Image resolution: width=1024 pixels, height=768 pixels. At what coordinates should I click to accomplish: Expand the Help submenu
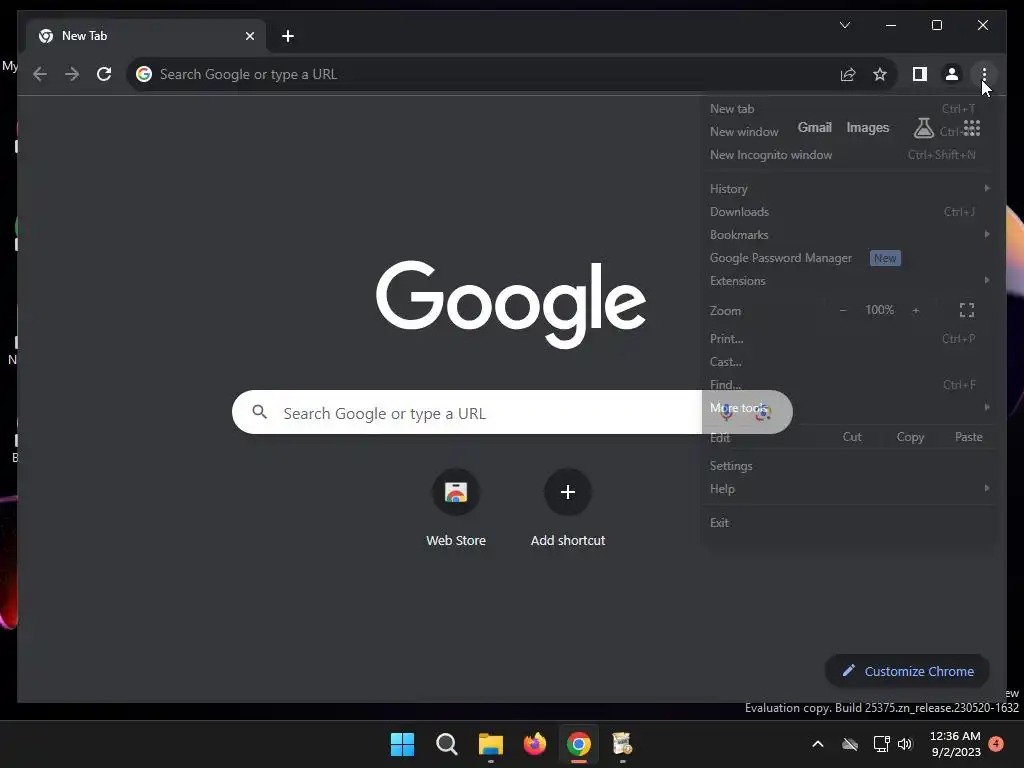click(x=848, y=488)
